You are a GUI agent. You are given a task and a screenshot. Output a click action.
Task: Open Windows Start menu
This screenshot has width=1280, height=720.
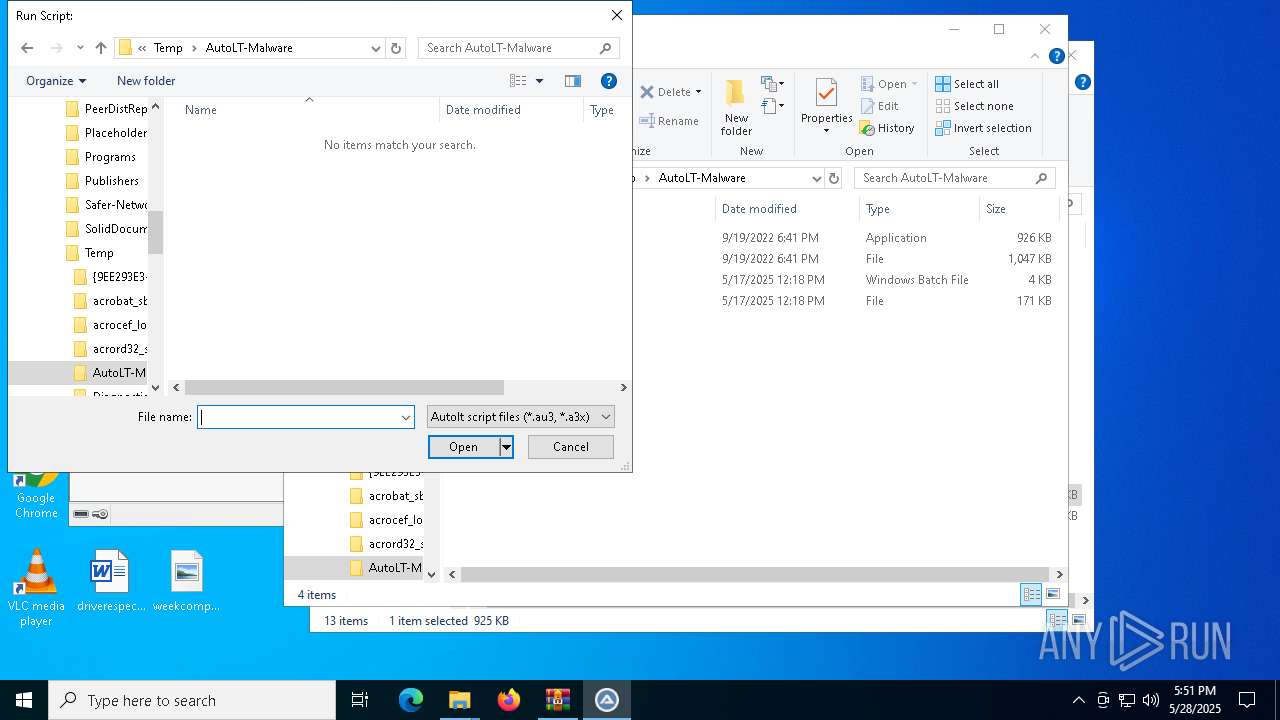click(x=24, y=700)
